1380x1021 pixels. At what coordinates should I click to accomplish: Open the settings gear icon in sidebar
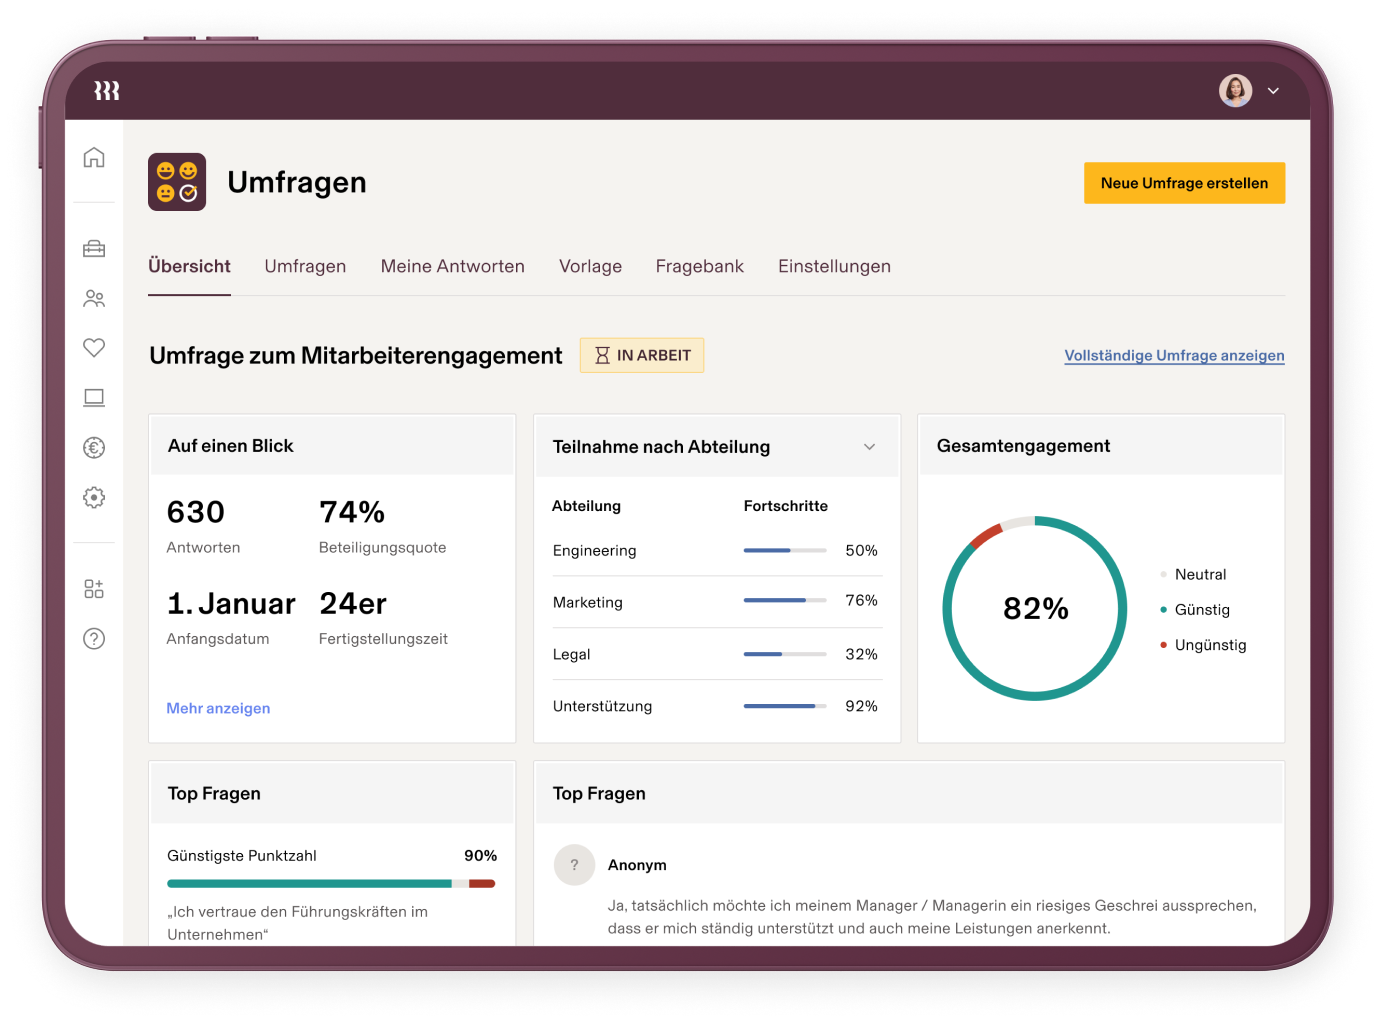pos(94,497)
